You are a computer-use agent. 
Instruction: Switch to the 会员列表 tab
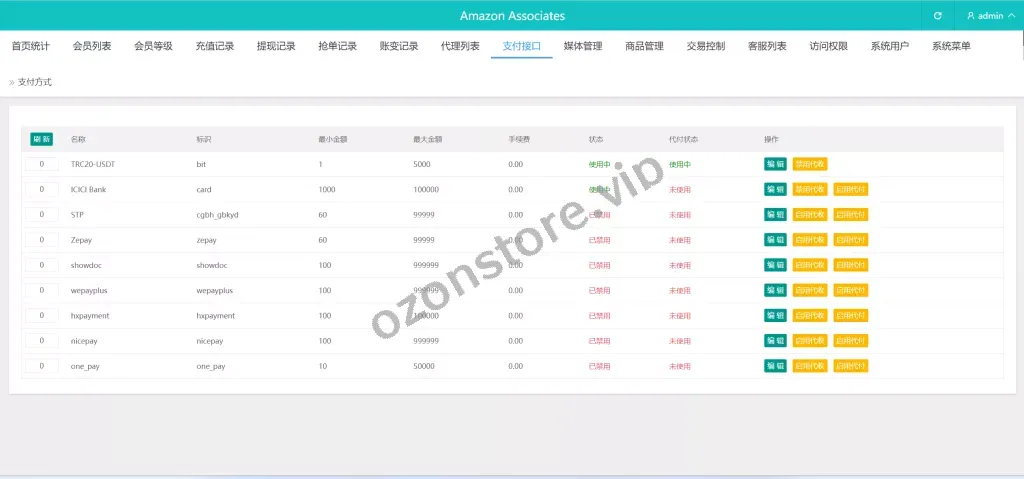click(92, 46)
